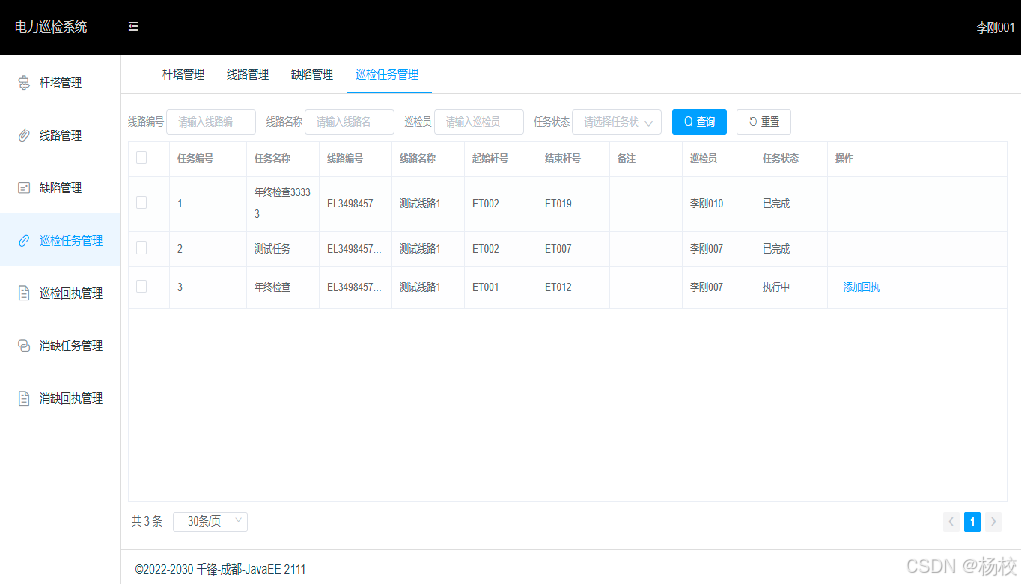
Task: Click the sidebar collapse hamburger icon
Action: point(133,27)
